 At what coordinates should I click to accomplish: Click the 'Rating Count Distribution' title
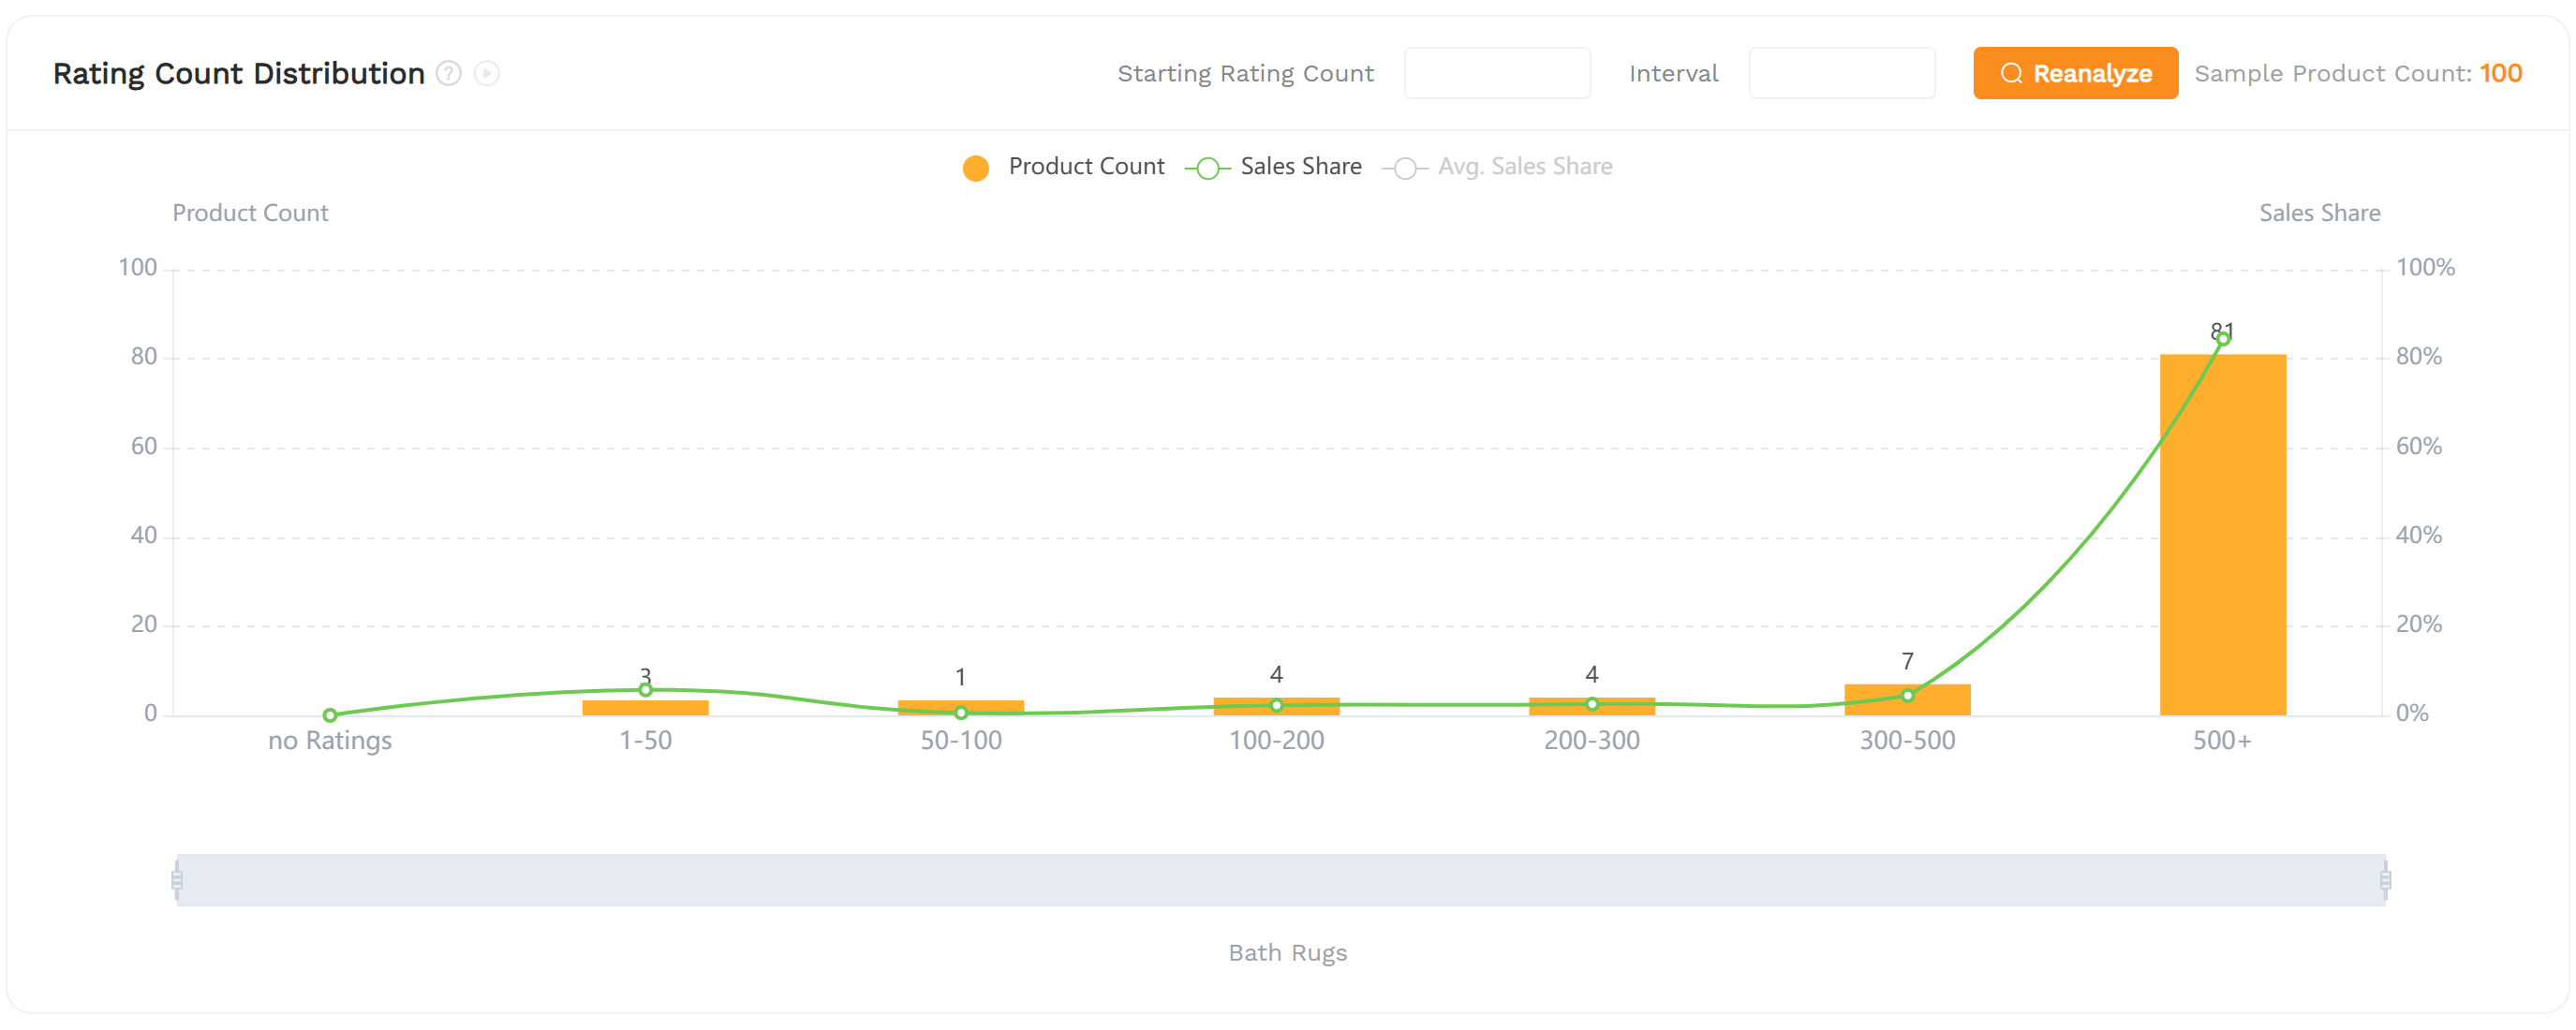point(239,74)
